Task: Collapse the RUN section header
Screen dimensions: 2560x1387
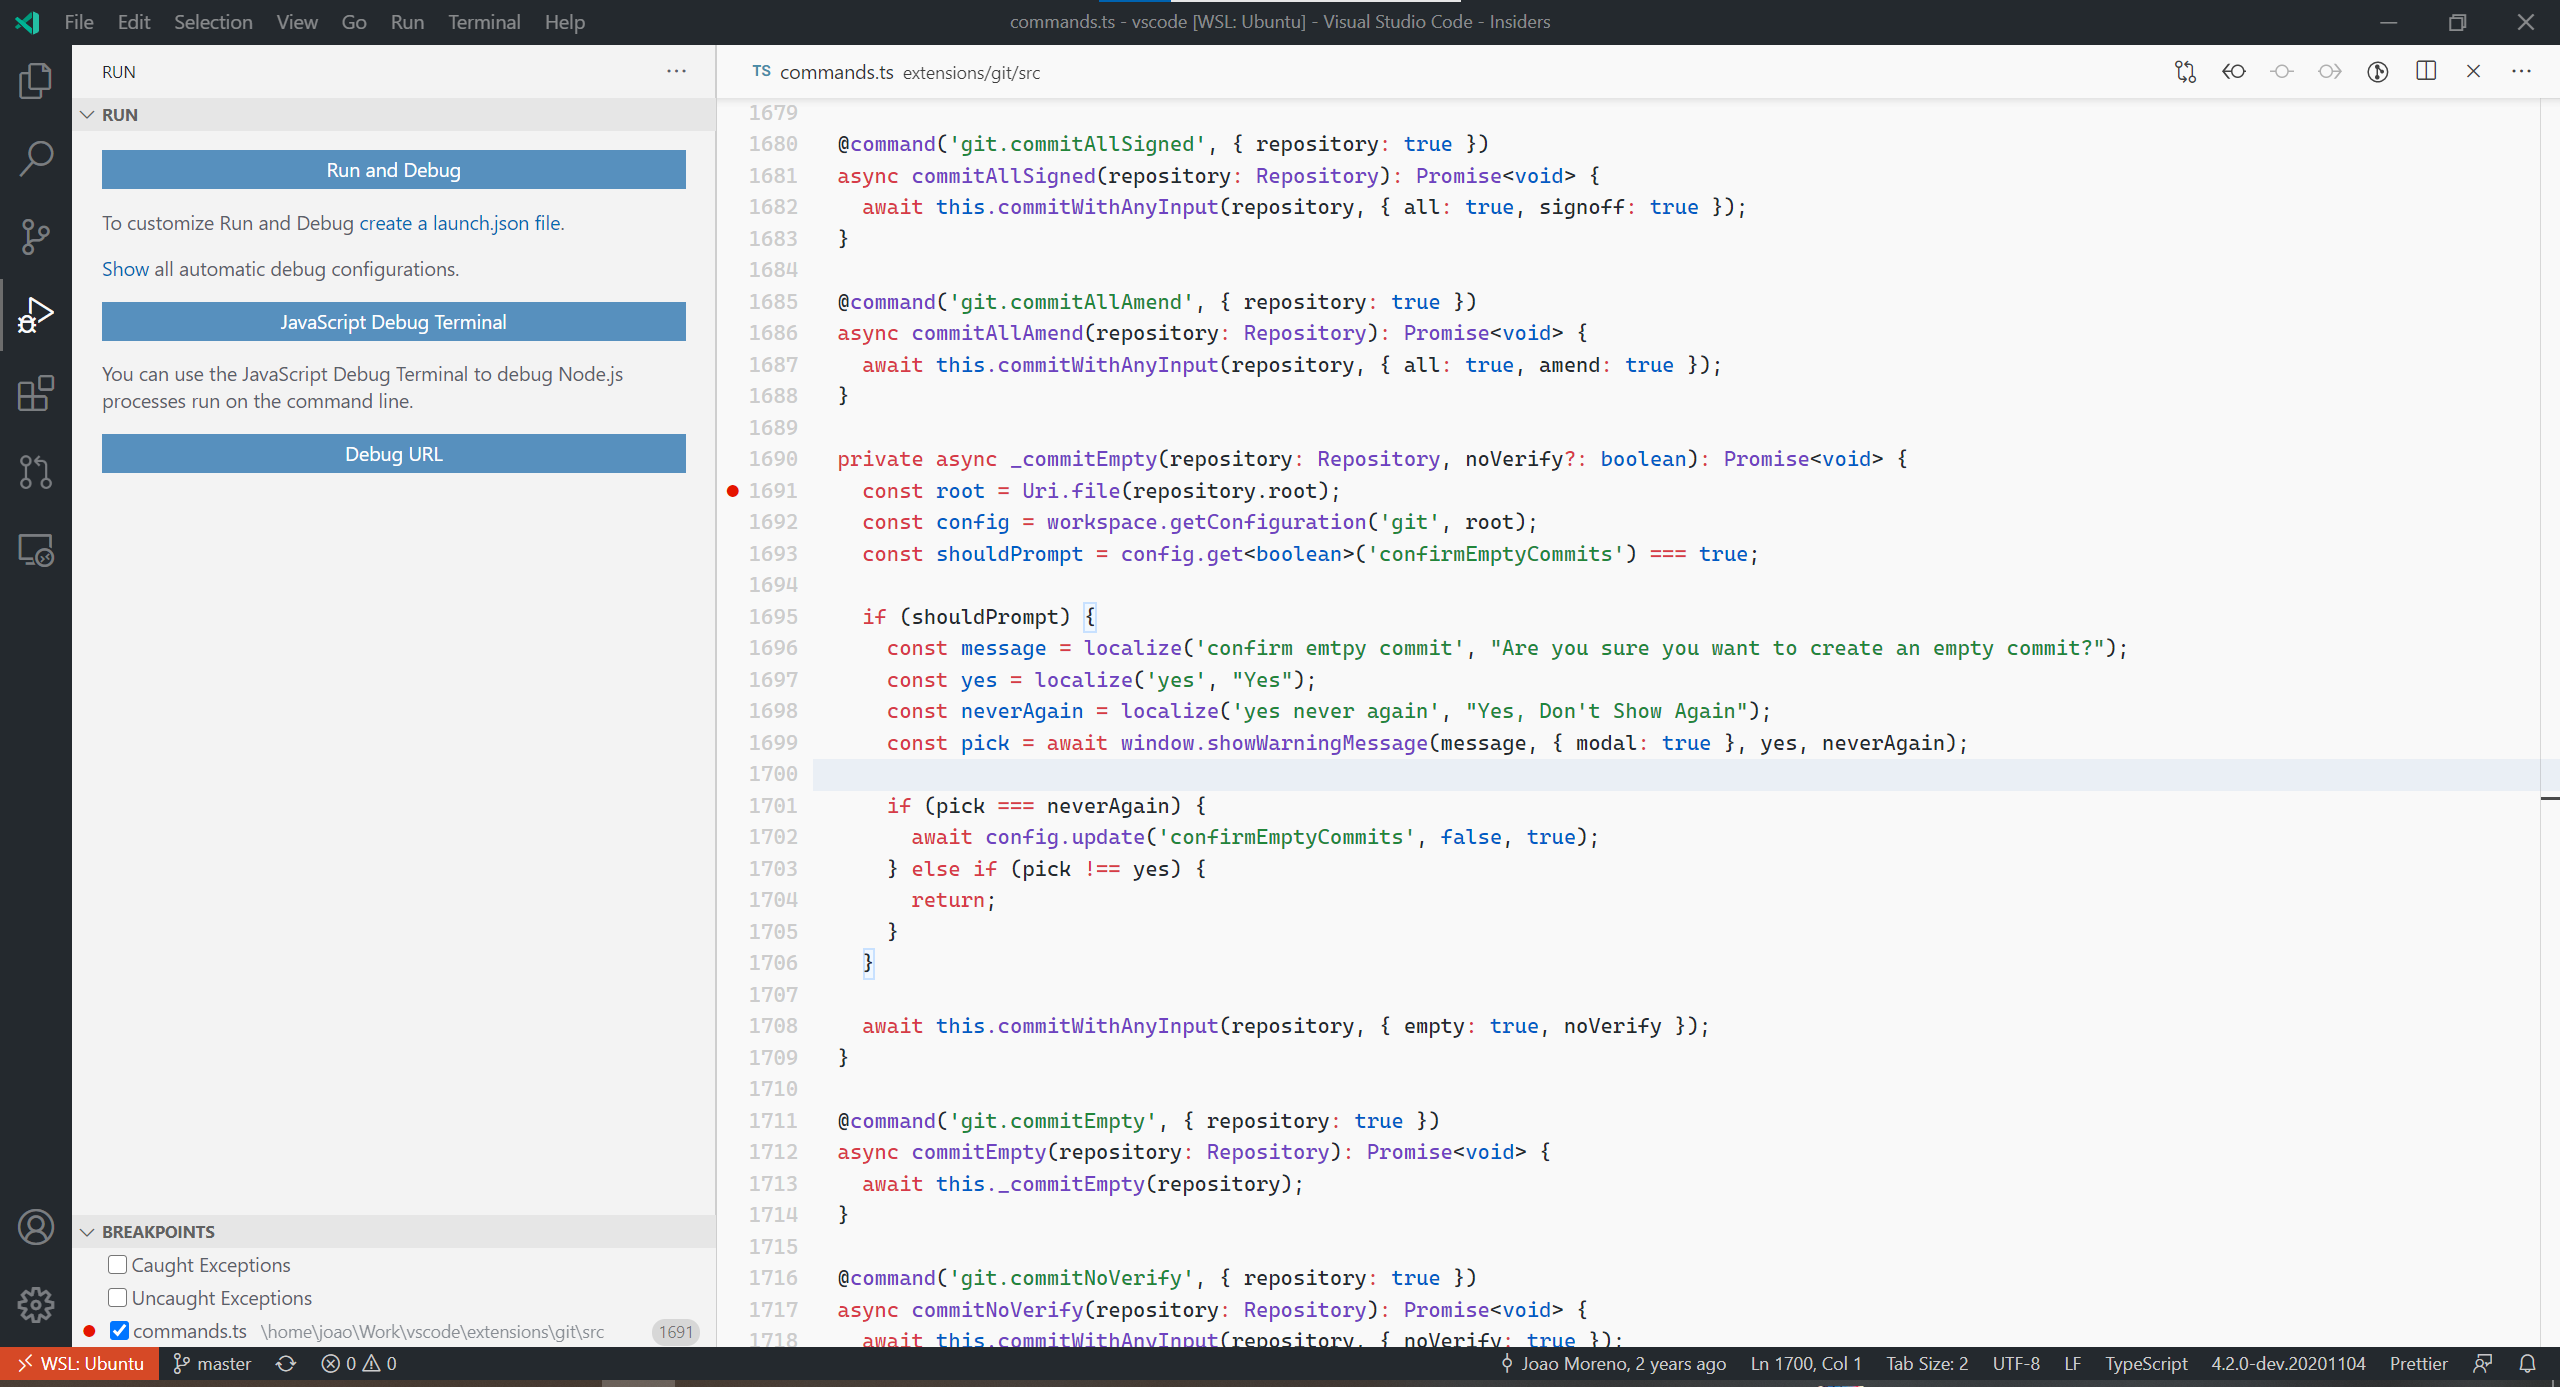Action: coord(394,115)
